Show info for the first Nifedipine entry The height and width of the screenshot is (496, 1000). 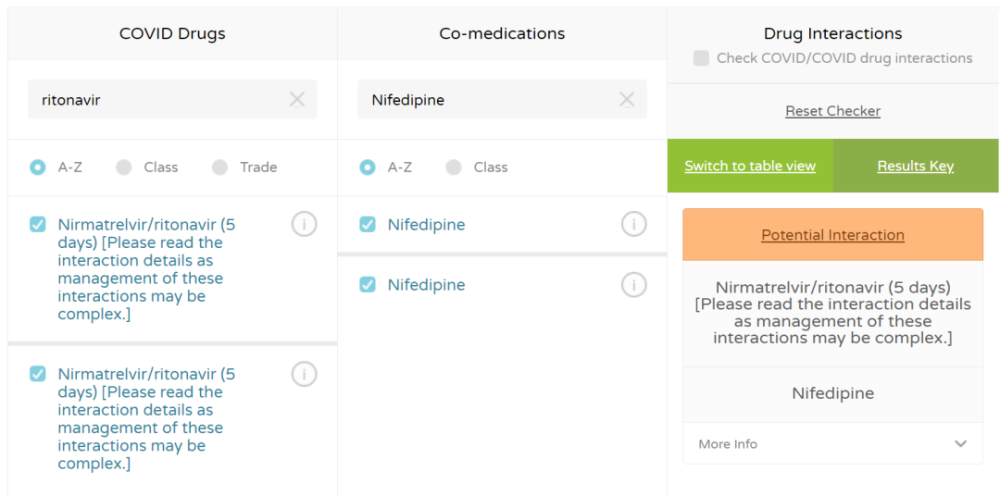pyautogui.click(x=634, y=224)
